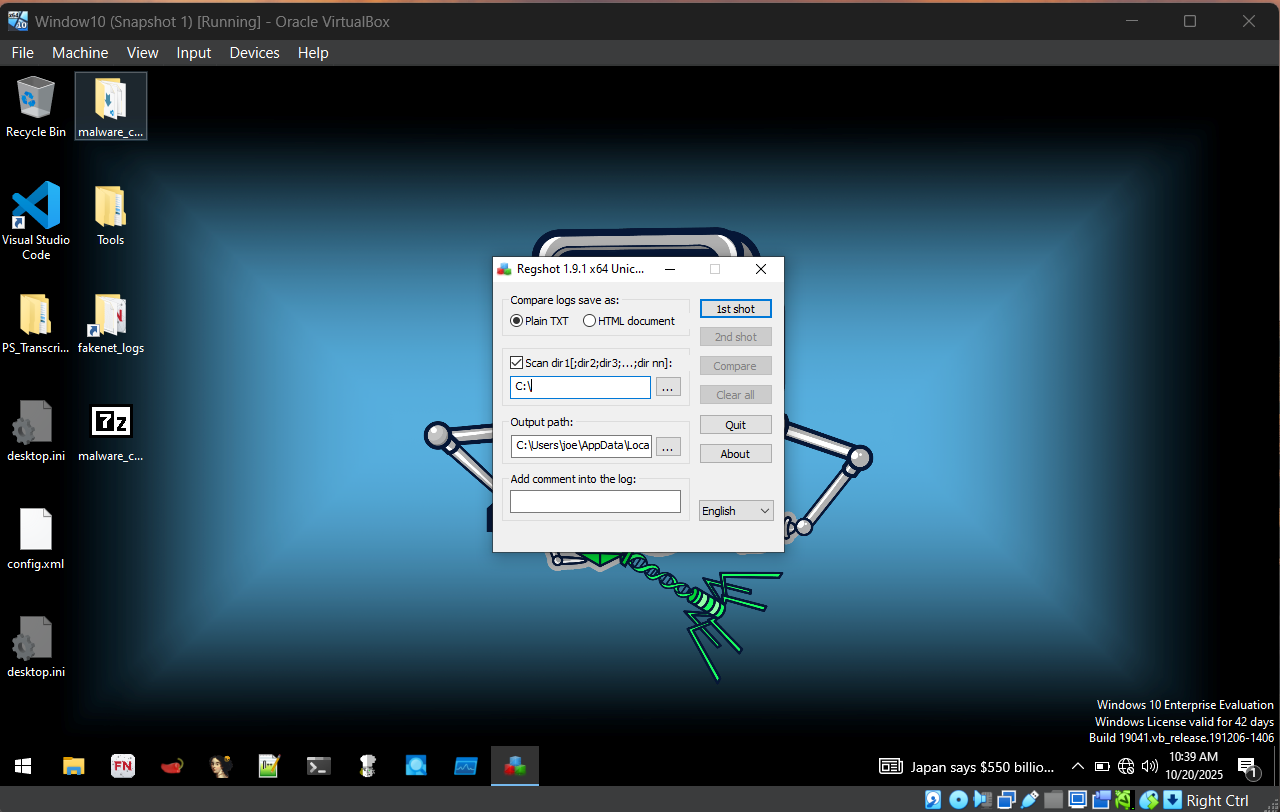The height and width of the screenshot is (812, 1280).
Task: Open the VirtualBox Machine menu
Action: click(80, 53)
